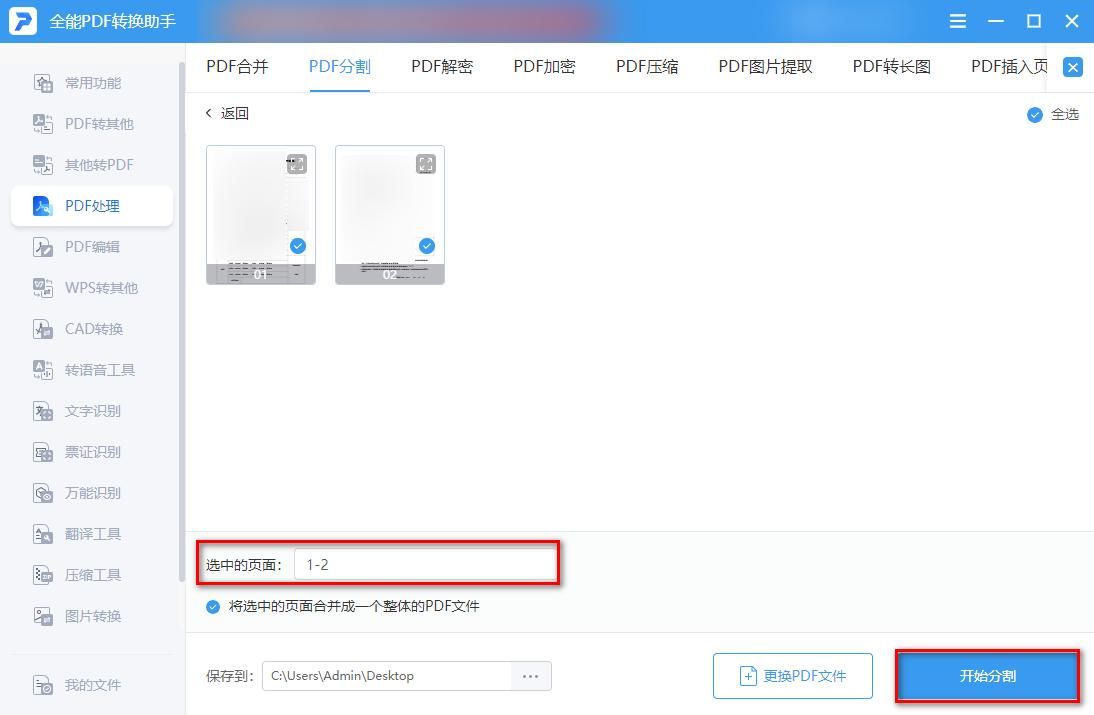Switch to the PDF分割 tab
This screenshot has width=1094, height=715.
[x=340, y=67]
